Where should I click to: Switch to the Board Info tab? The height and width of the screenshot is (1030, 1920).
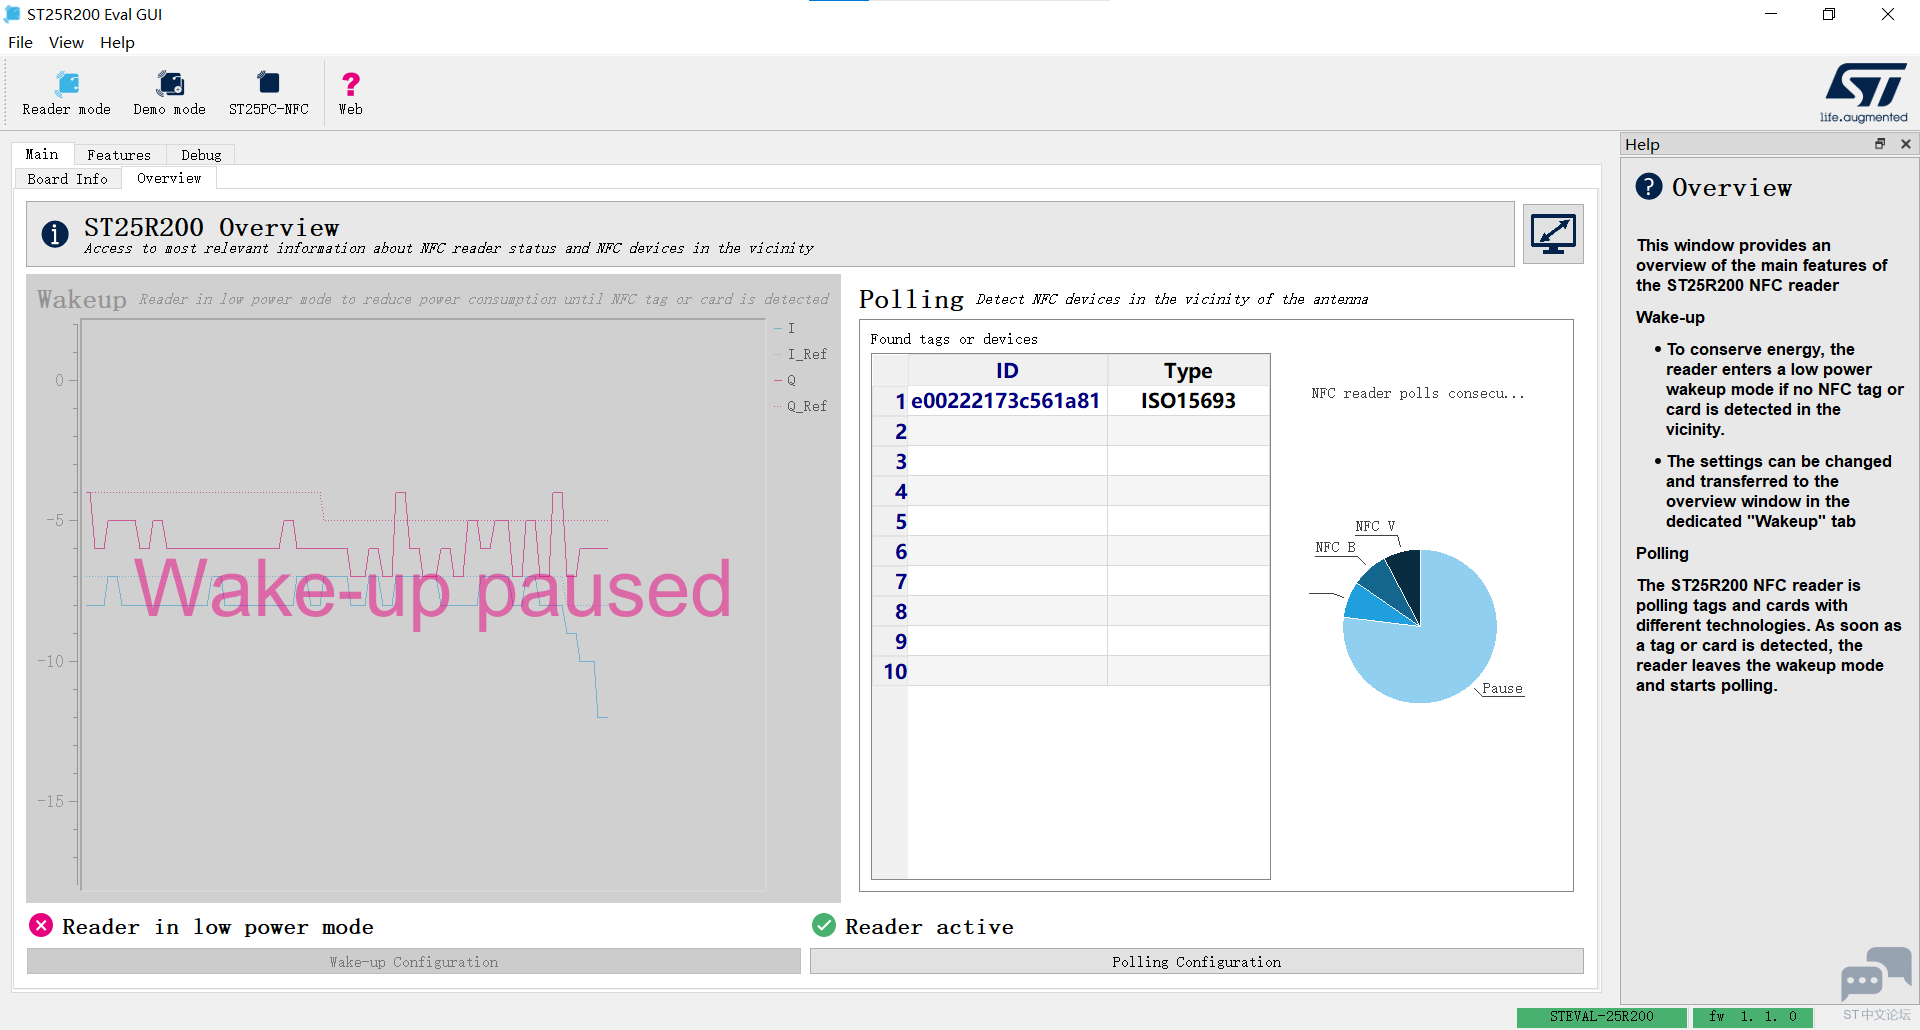pyautogui.click(x=67, y=179)
